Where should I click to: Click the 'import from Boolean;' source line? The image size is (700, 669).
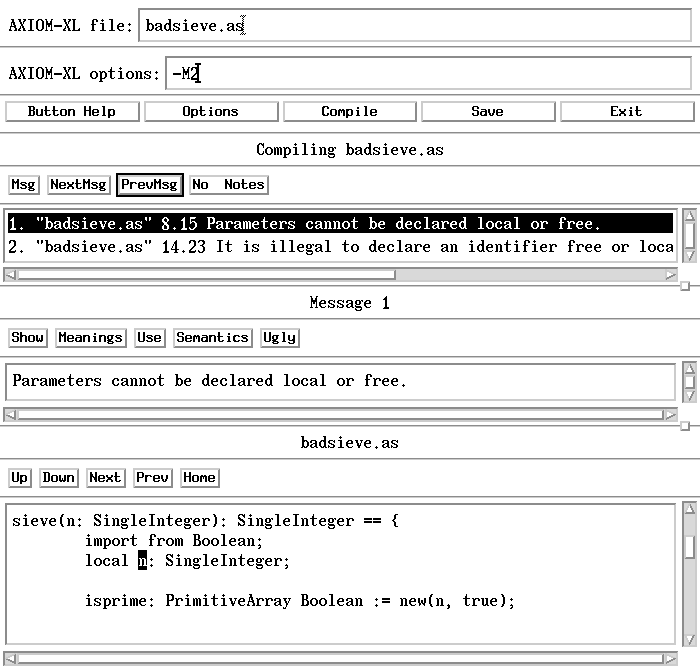tap(174, 540)
